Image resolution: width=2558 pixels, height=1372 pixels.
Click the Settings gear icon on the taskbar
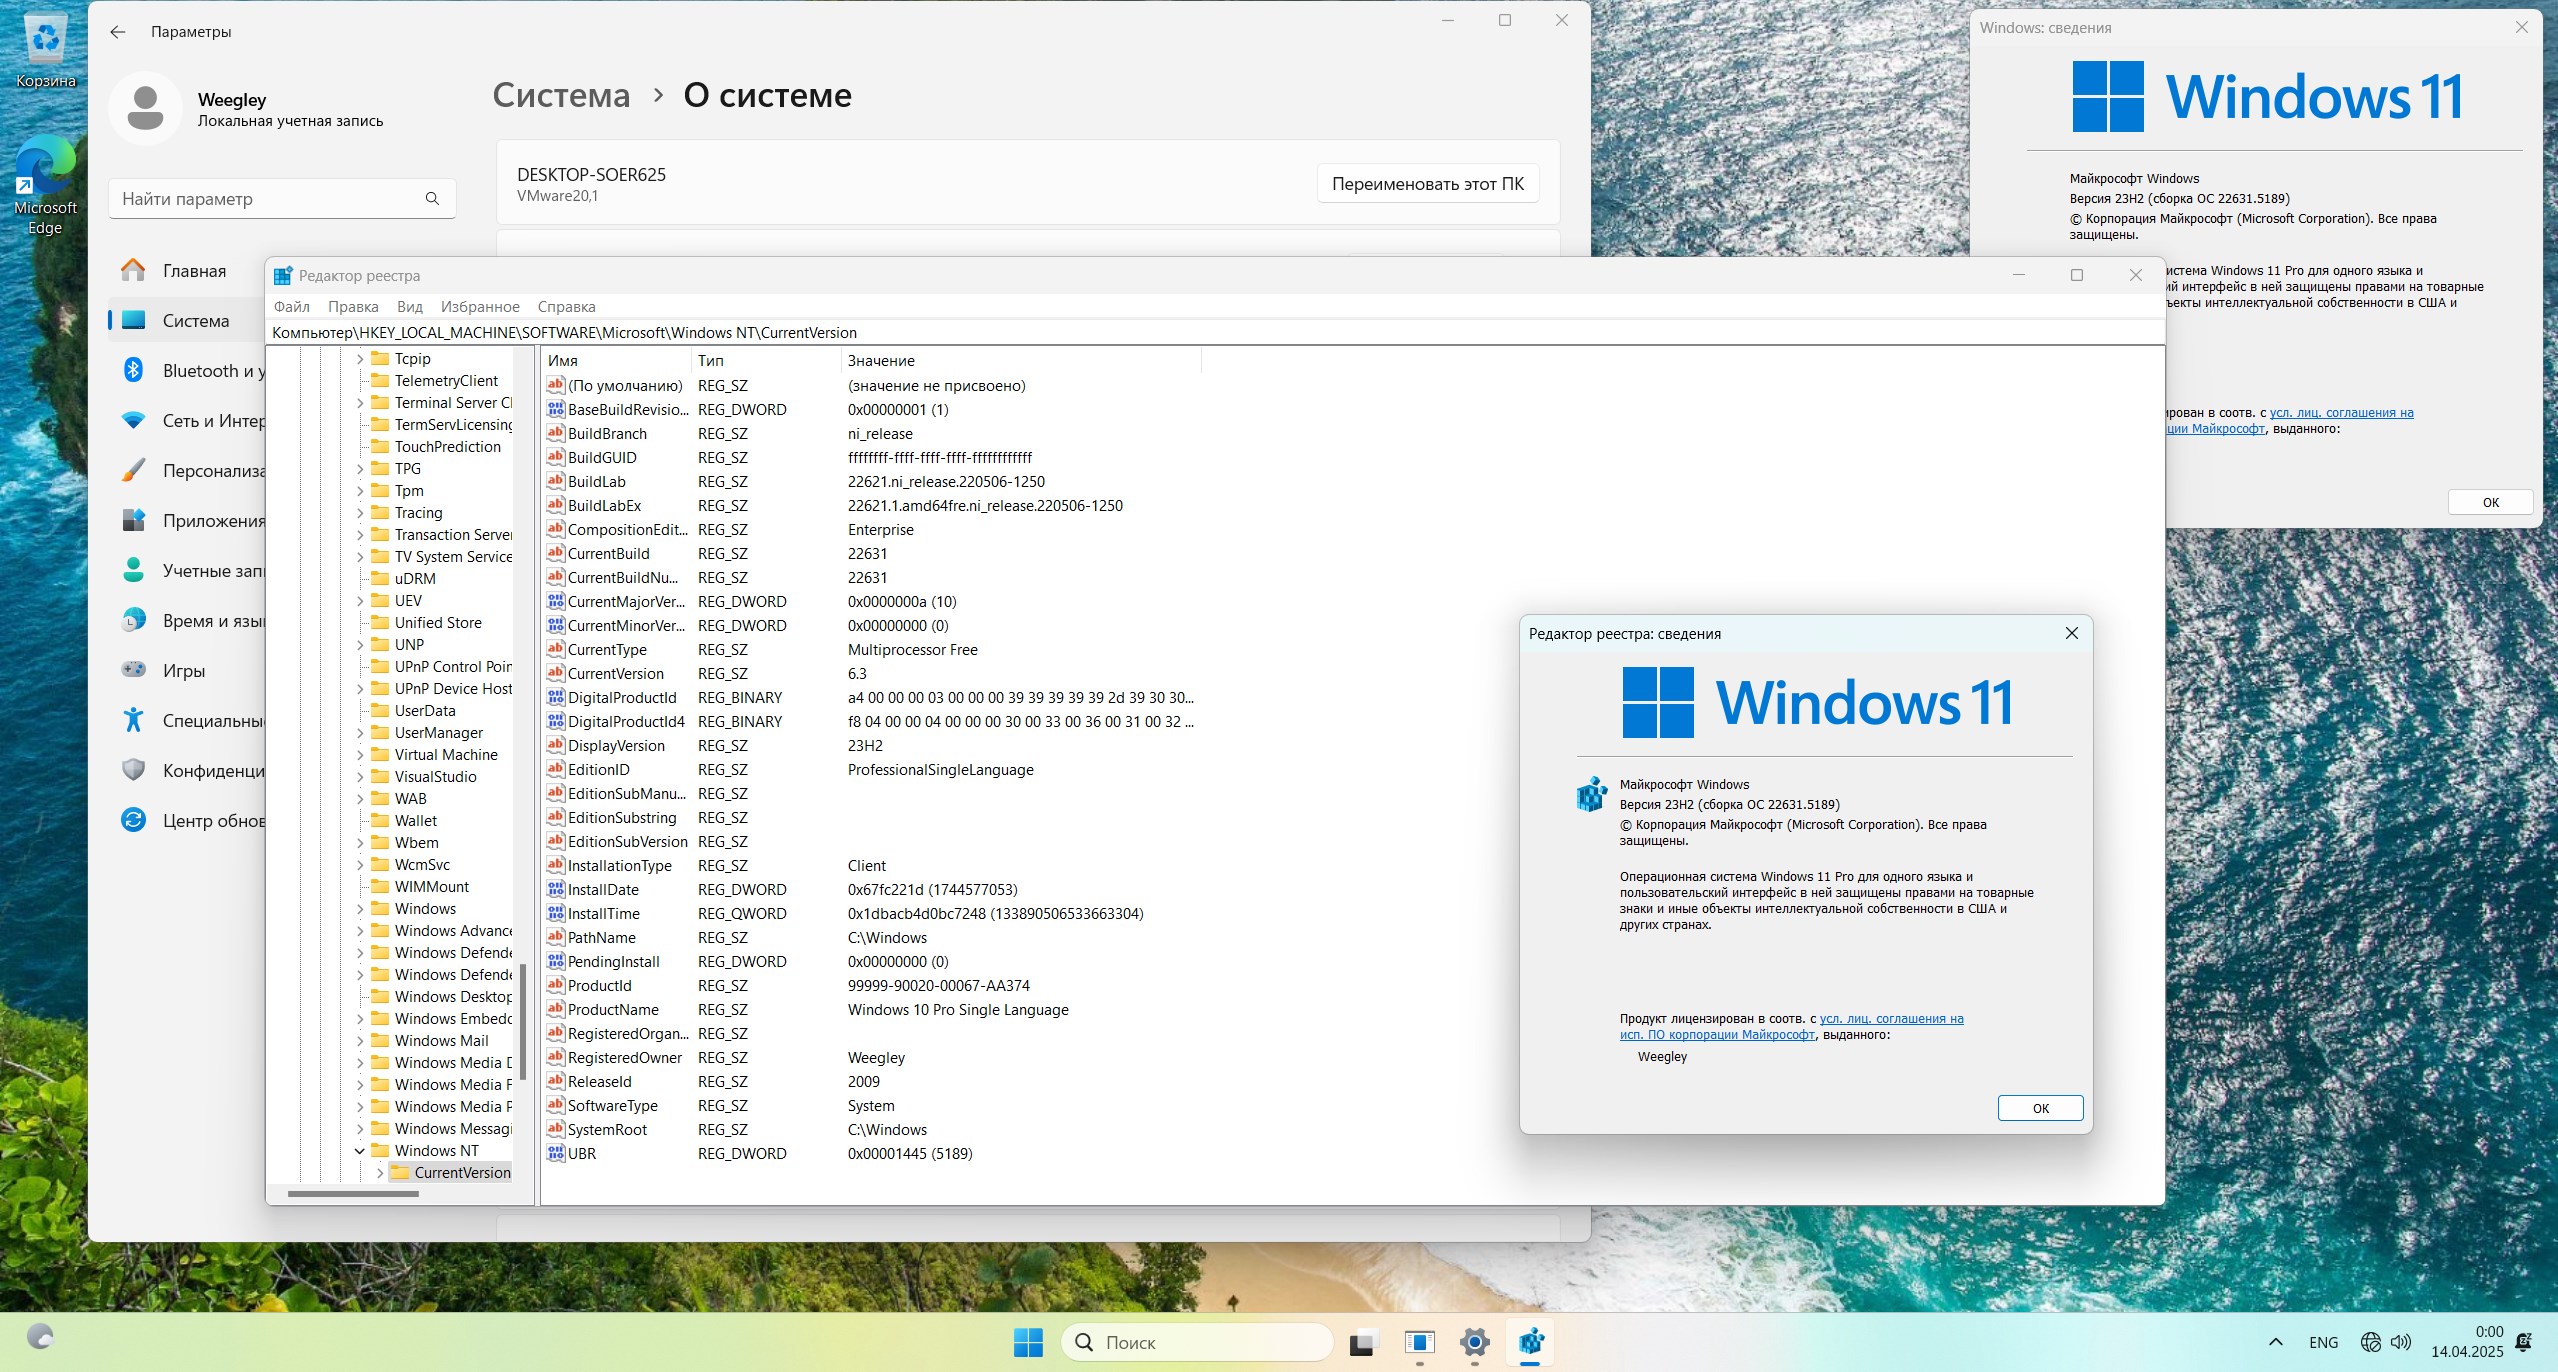[x=1473, y=1341]
